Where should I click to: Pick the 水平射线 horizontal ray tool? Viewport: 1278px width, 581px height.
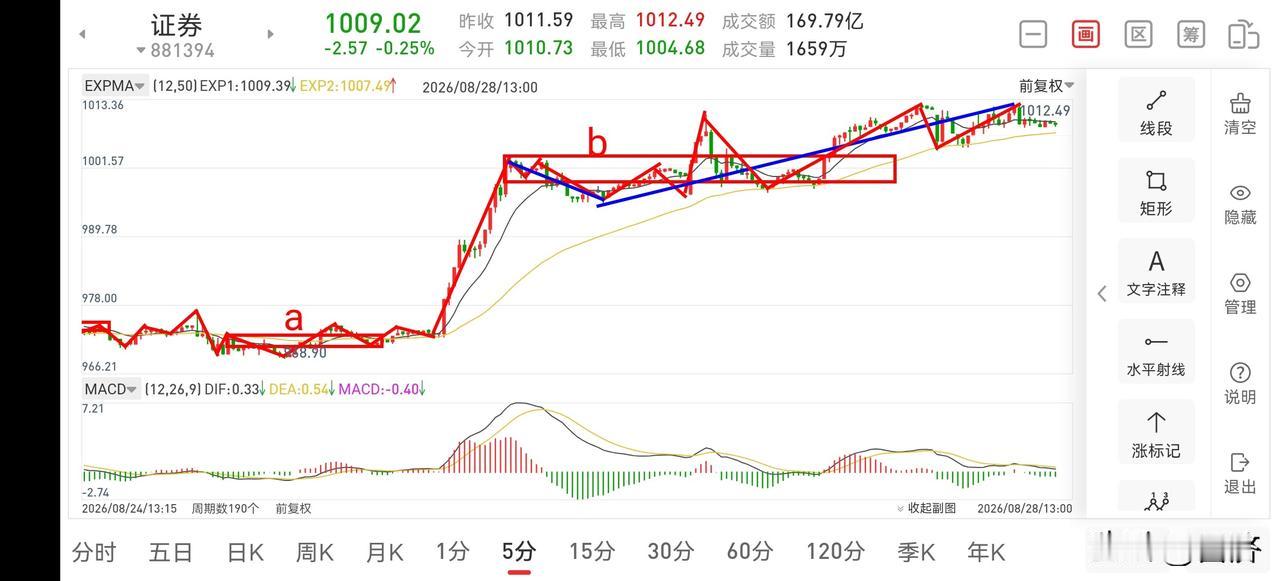point(1156,354)
